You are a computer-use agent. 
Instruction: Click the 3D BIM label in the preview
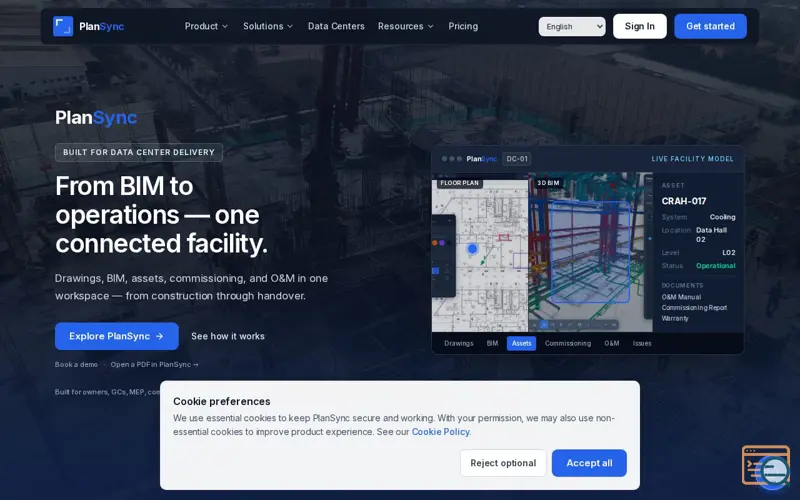tap(548, 183)
